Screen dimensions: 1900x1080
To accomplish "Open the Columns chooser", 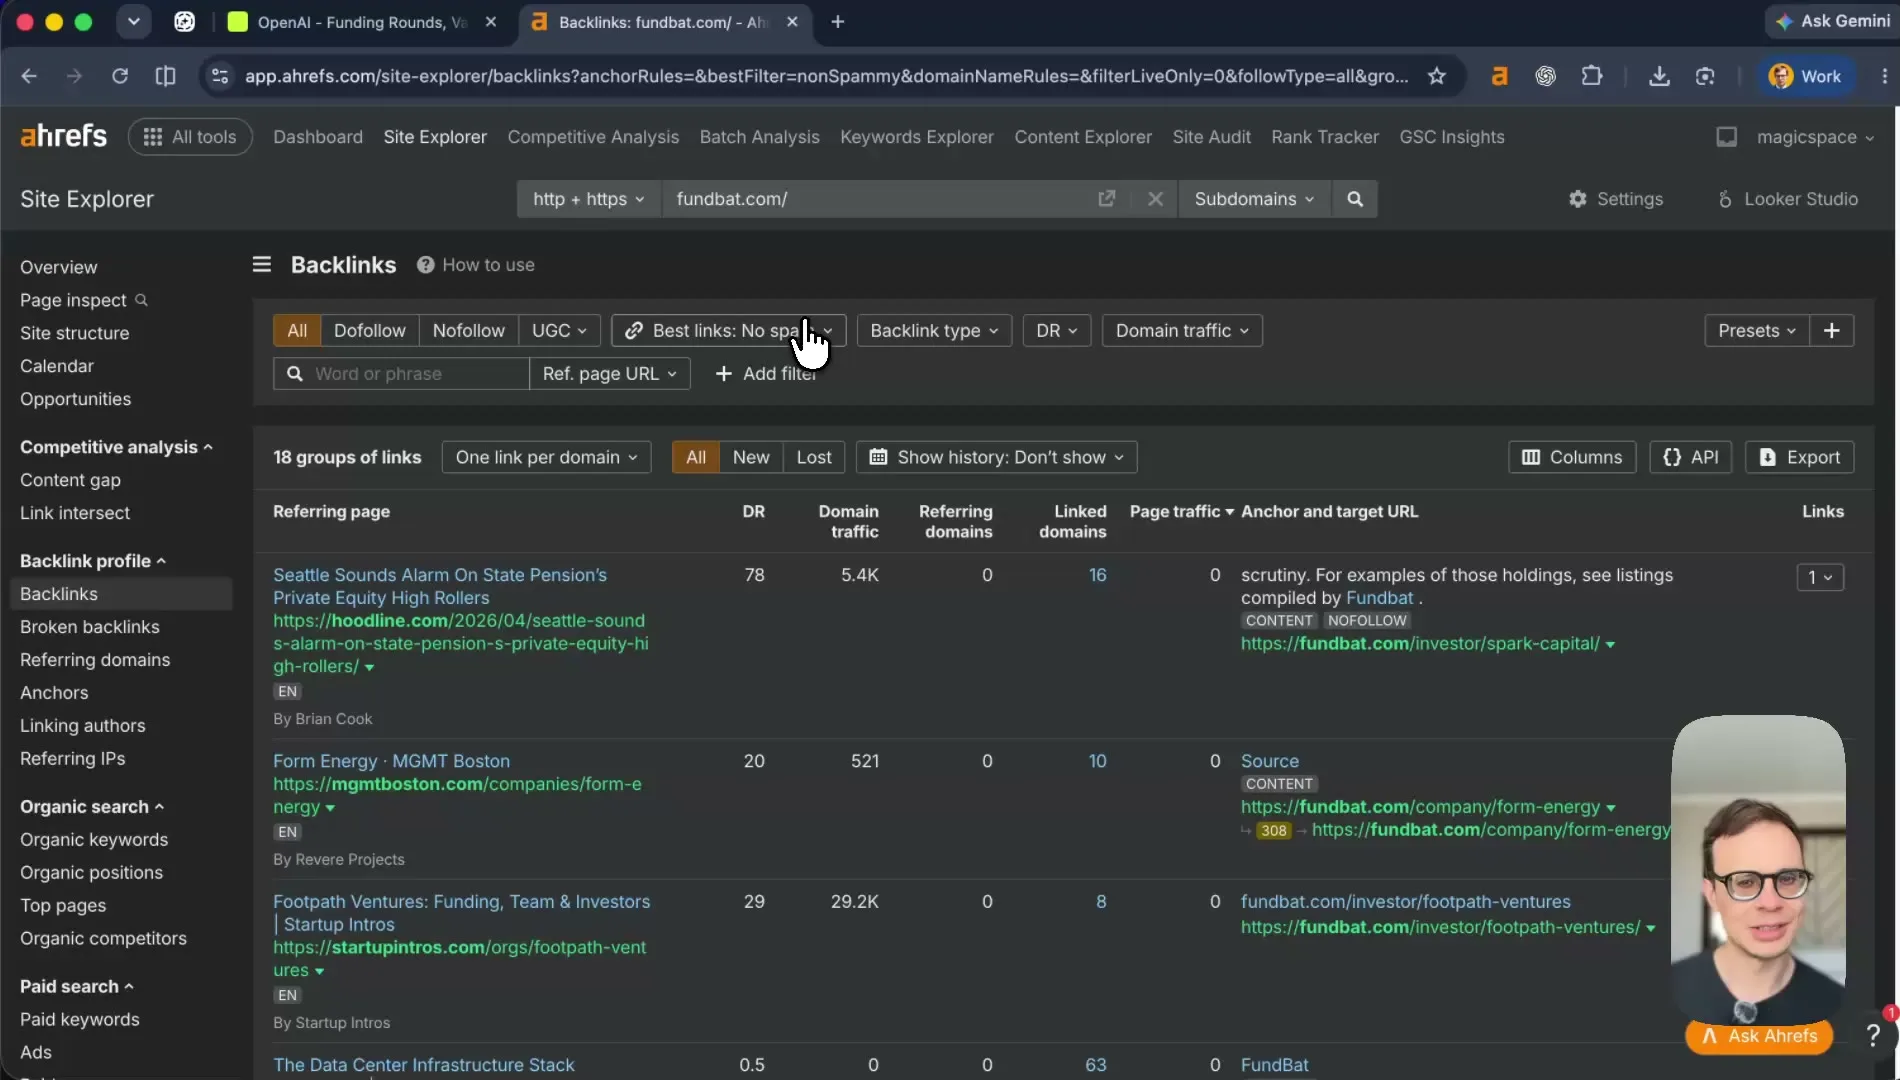I will coord(1572,457).
